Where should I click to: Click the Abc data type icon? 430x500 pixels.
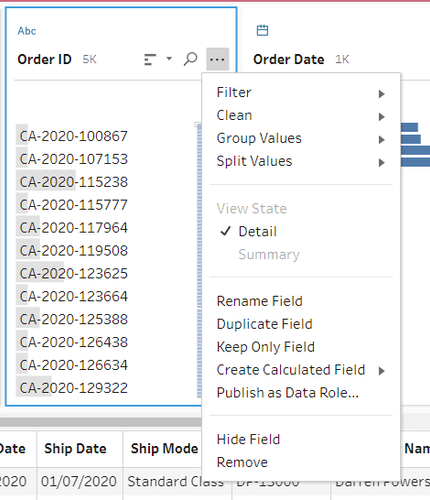click(x=27, y=31)
